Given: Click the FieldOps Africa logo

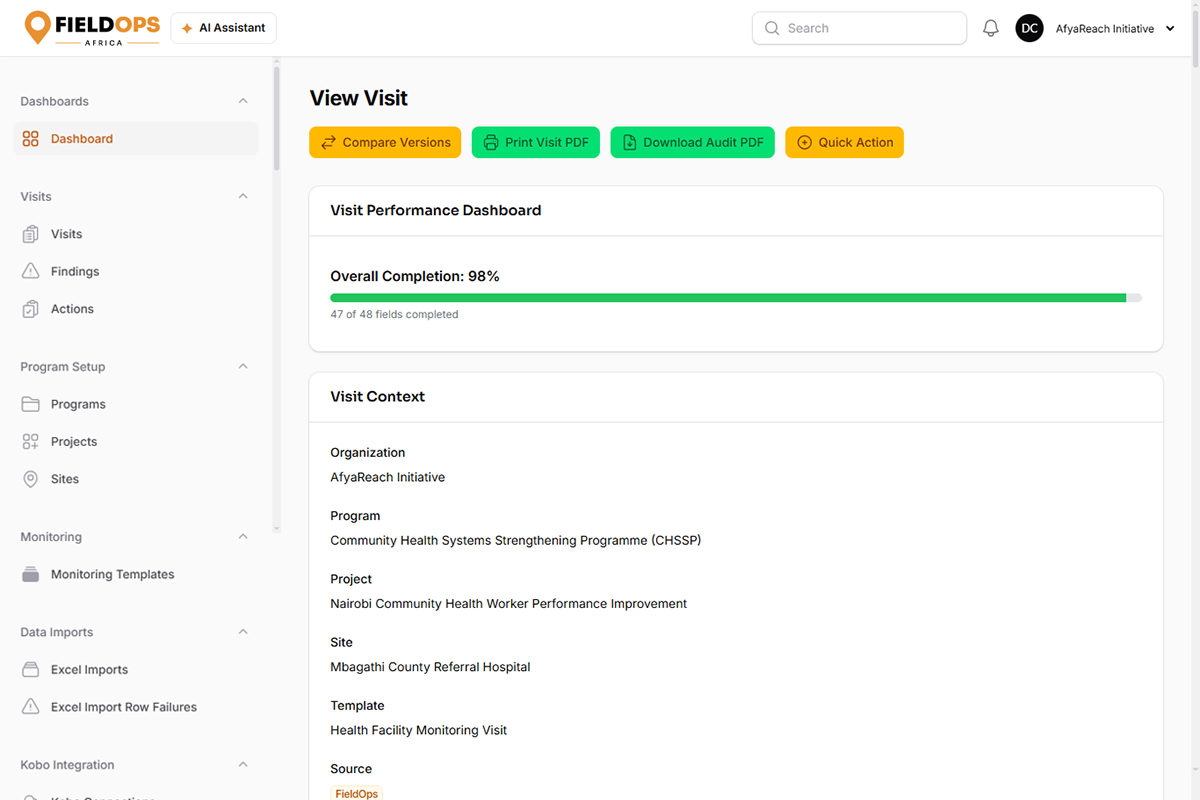Looking at the screenshot, I should tap(92, 28).
